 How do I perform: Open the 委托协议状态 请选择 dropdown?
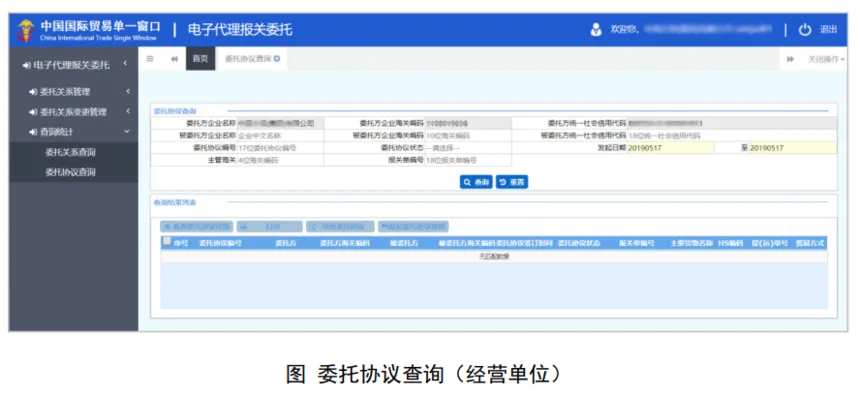point(468,148)
